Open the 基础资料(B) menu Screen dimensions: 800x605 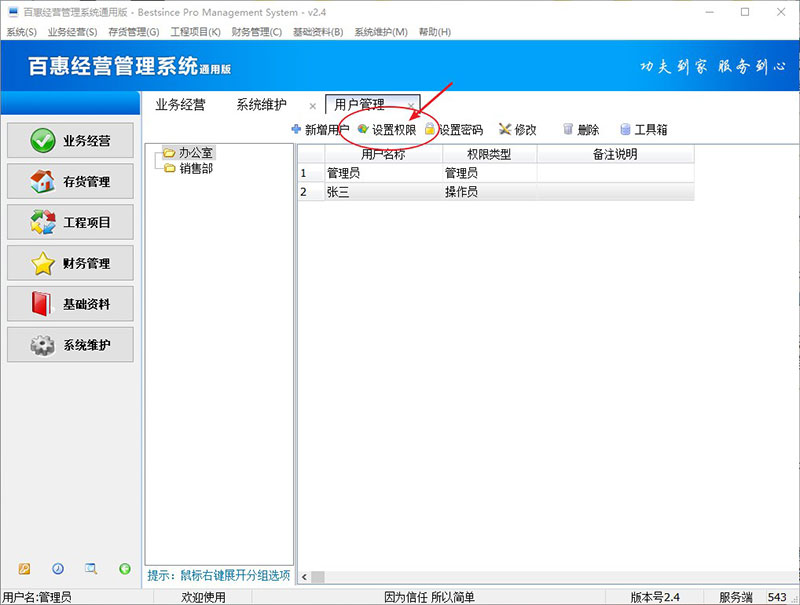[318, 32]
